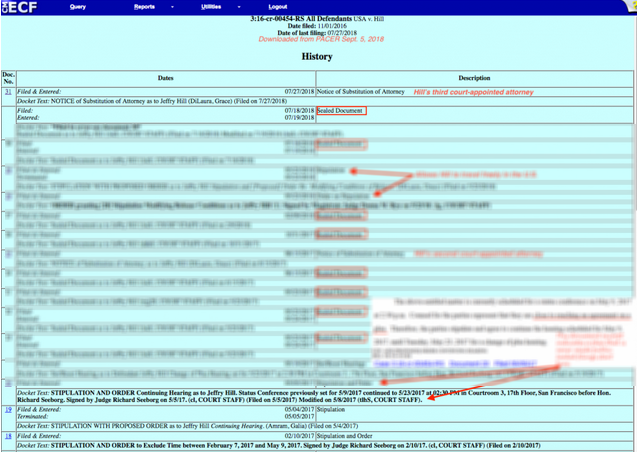Select the 'Notice of Substitution of Attorney' description
637x456 pixels.
click(x=360, y=92)
